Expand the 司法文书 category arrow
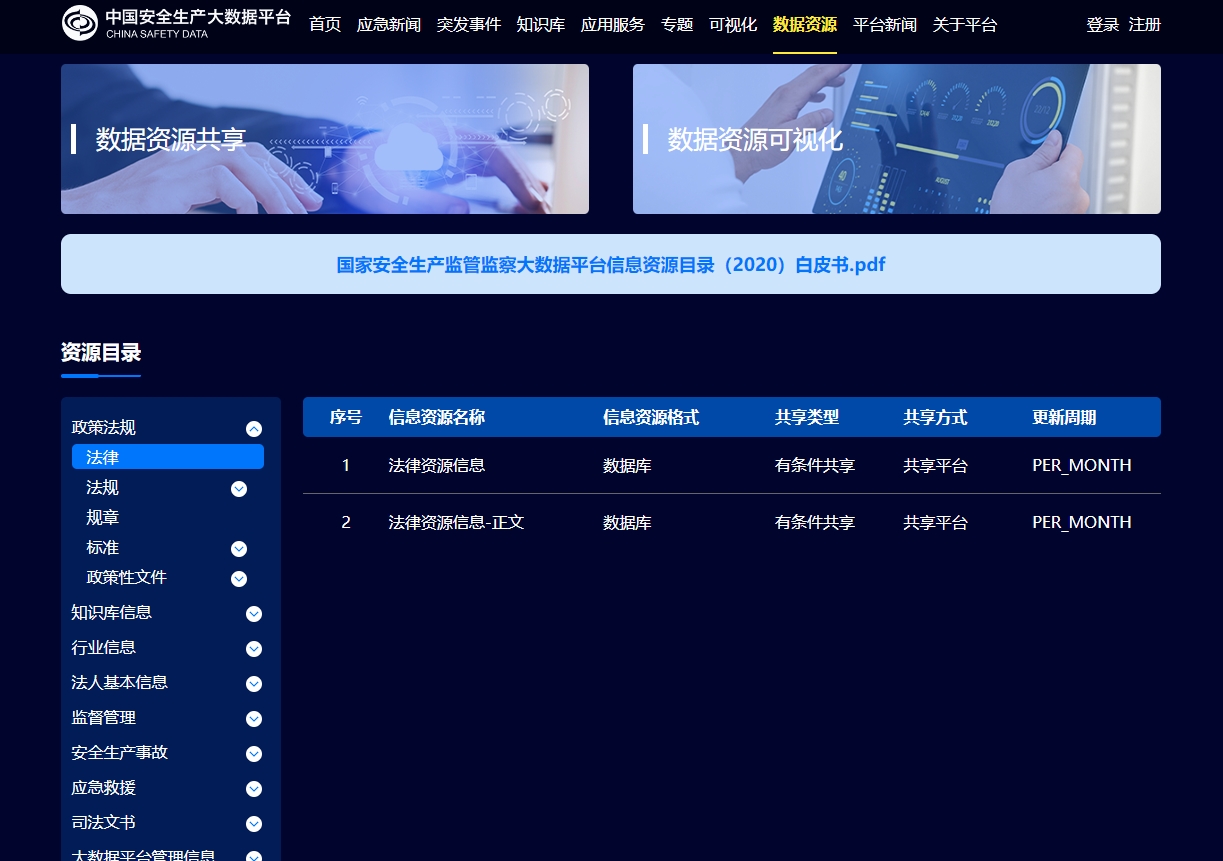The image size is (1223, 861). 254,824
